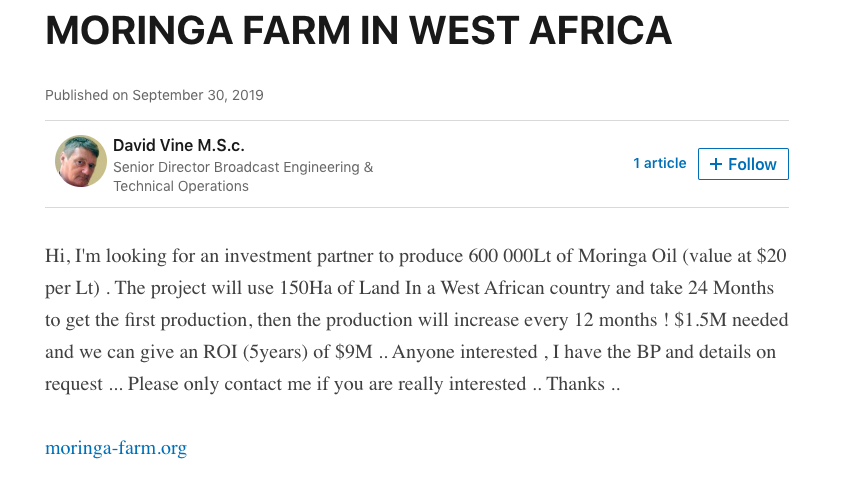
Task: Click the '600 000Lt' quantity text
Action: click(x=510, y=256)
